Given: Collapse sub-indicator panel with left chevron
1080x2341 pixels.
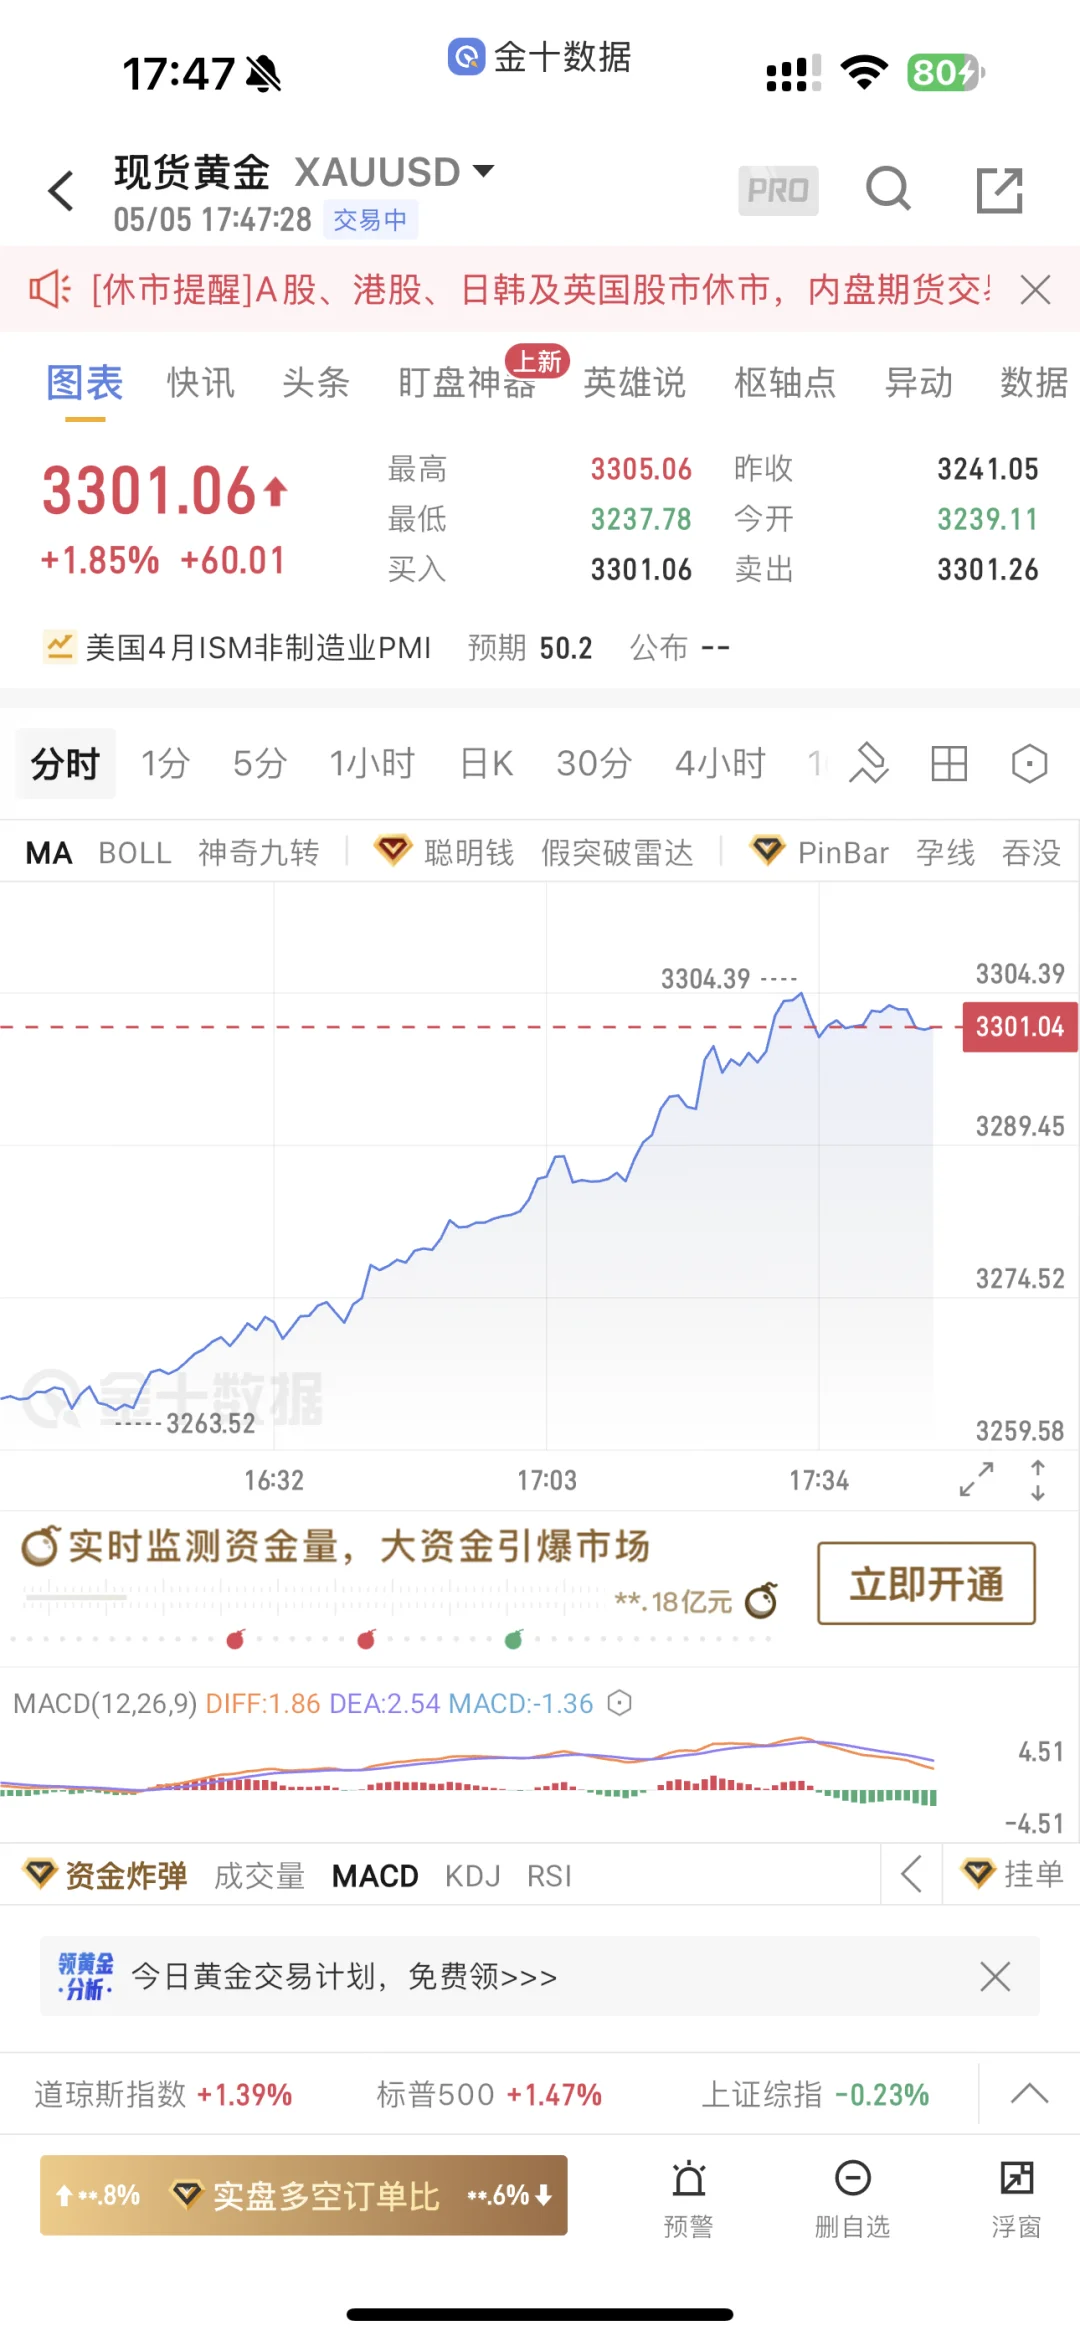Looking at the screenshot, I should point(911,1874).
